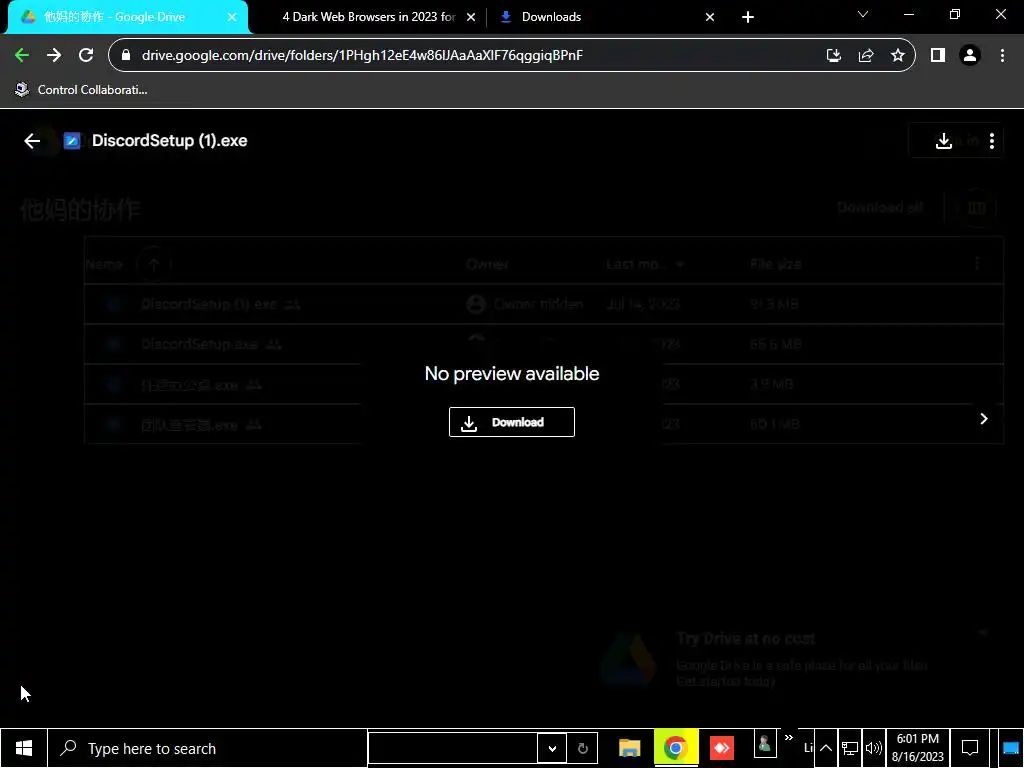The image size is (1024, 768).
Task: Open File Explorer from the taskbar
Action: [x=630, y=748]
